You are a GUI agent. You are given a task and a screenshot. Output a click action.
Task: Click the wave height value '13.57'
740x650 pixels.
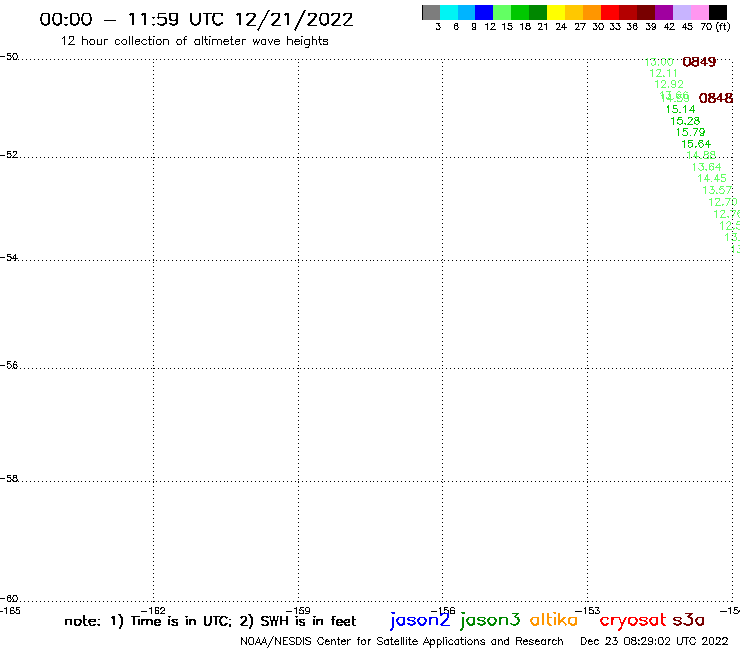717,190
